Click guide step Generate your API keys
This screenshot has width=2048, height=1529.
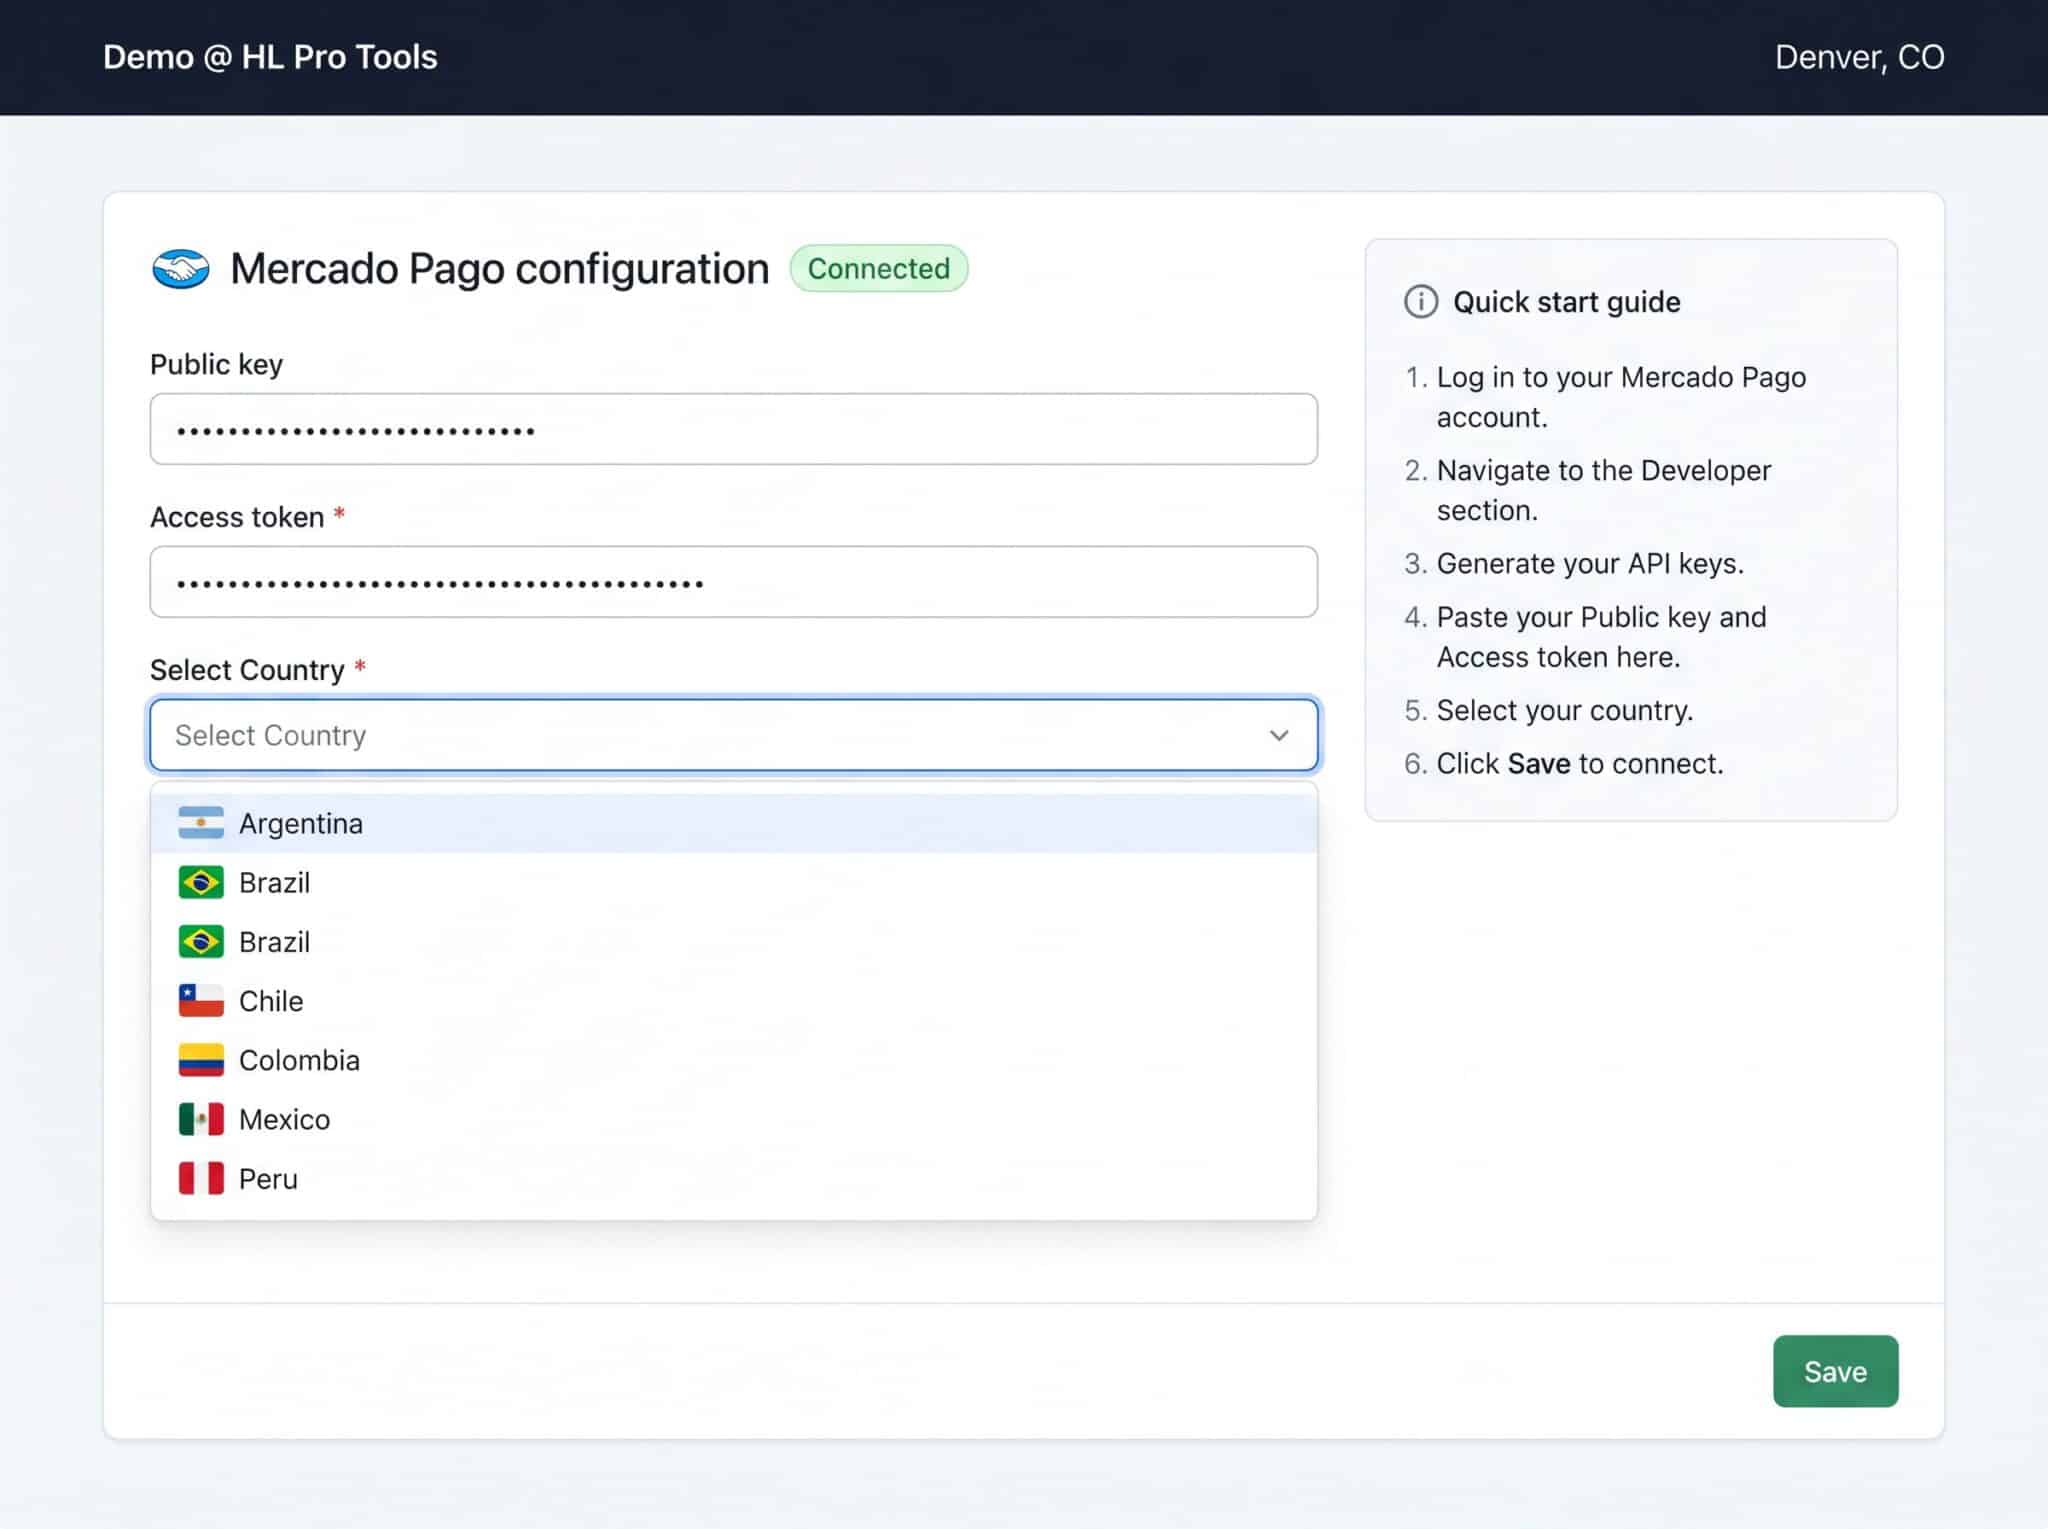pyautogui.click(x=1590, y=563)
